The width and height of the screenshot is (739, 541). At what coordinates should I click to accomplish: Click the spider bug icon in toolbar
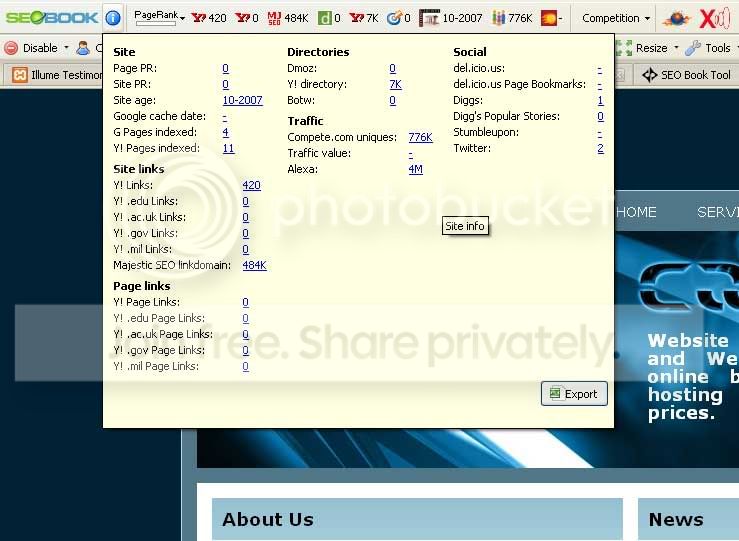click(x=677, y=19)
